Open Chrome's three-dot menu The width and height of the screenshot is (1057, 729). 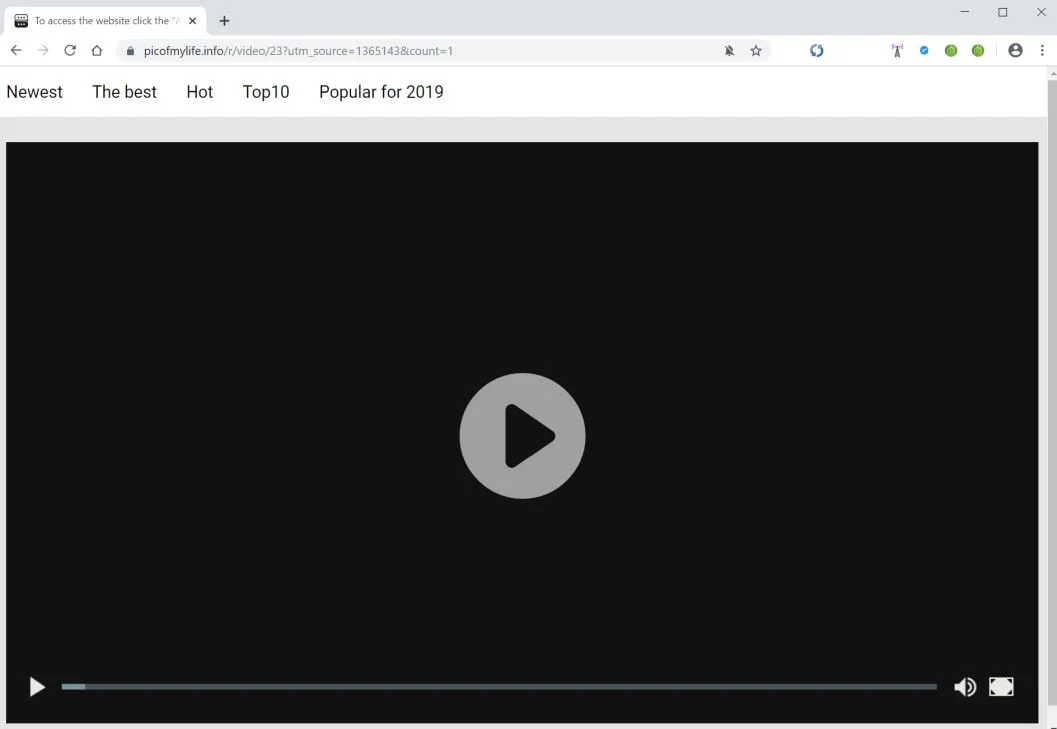[x=1042, y=51]
